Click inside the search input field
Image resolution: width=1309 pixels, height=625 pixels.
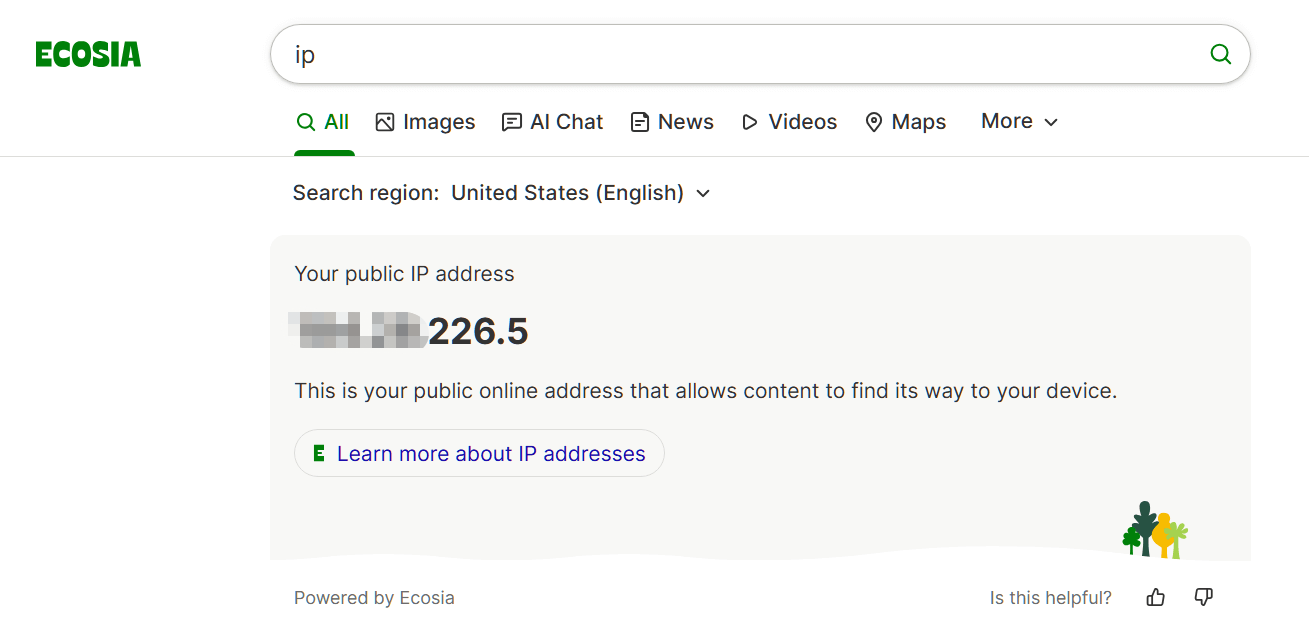740,55
